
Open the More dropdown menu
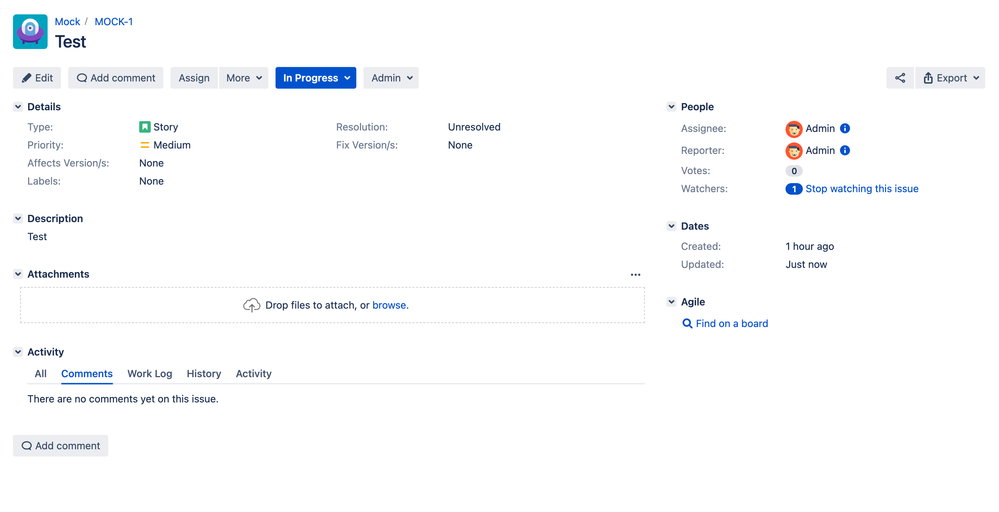coord(244,78)
